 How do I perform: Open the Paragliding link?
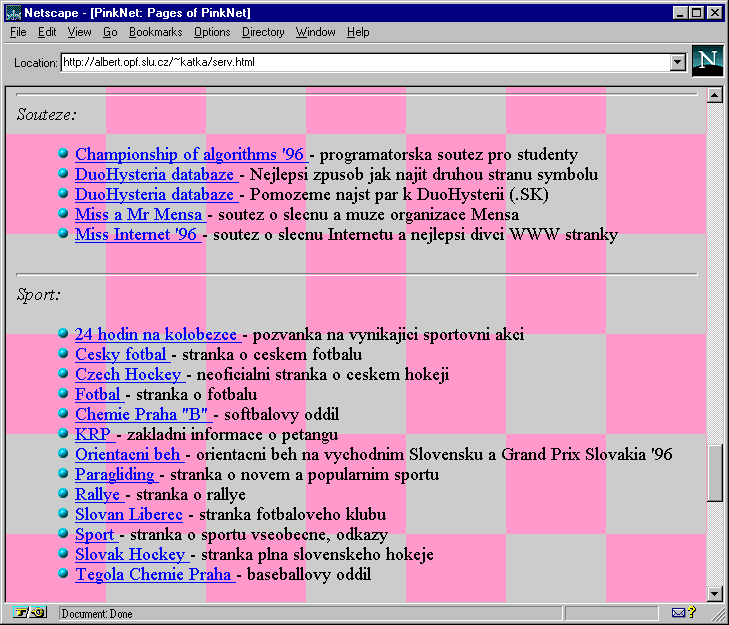[x=115, y=474]
